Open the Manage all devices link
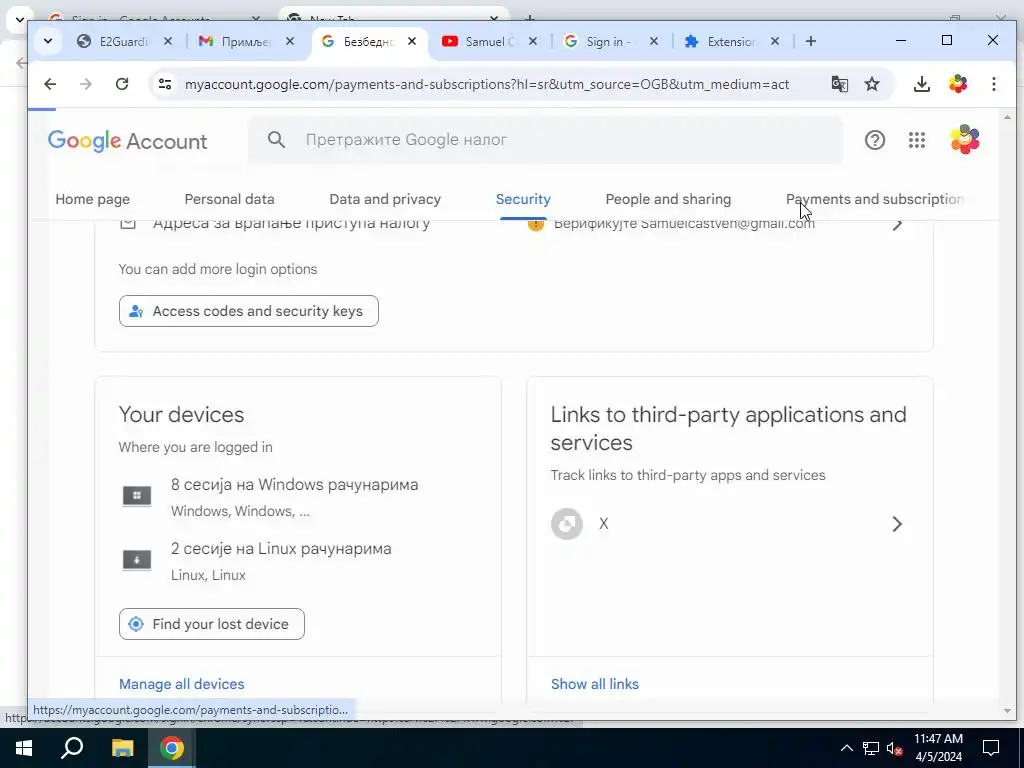 point(182,684)
